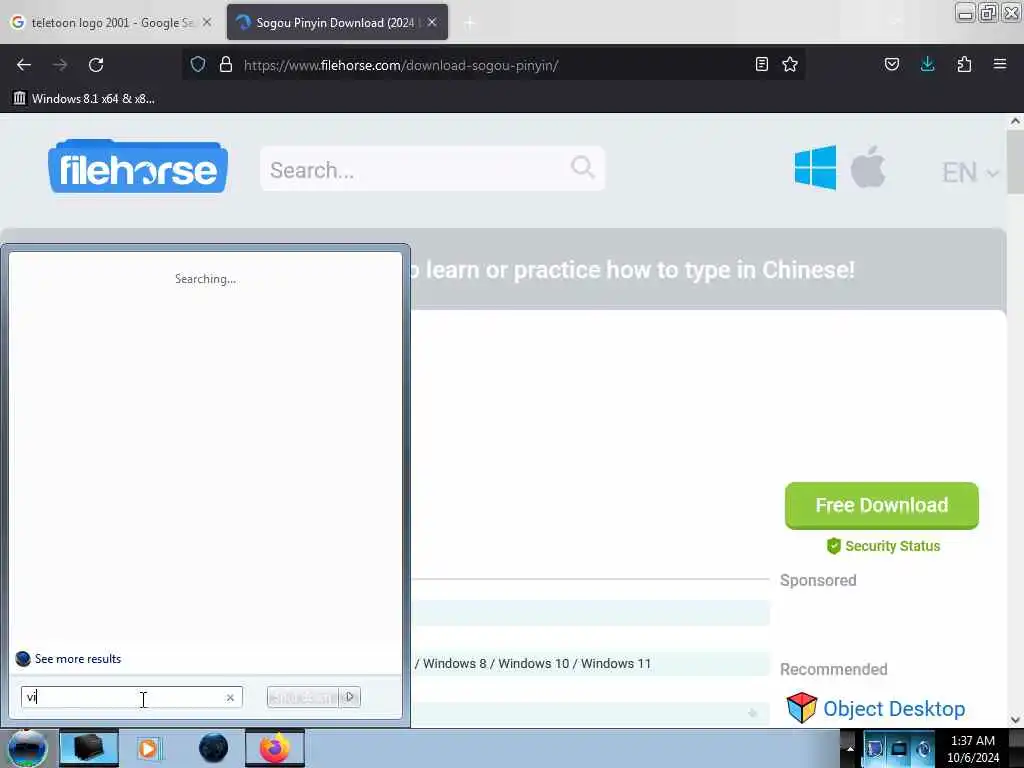Open the Firefox hamburger menu
Viewport: 1024px width, 768px height.
tap(1000, 64)
